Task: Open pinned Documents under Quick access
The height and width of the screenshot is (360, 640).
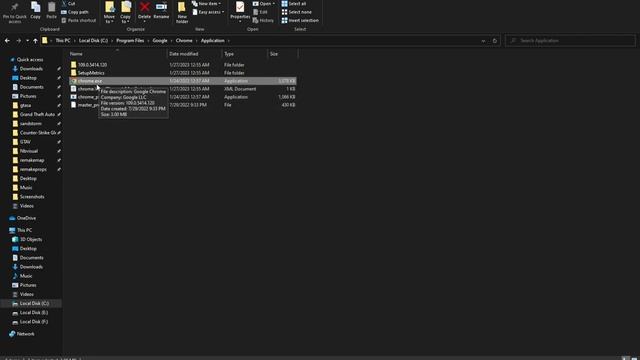Action: tap(32, 87)
